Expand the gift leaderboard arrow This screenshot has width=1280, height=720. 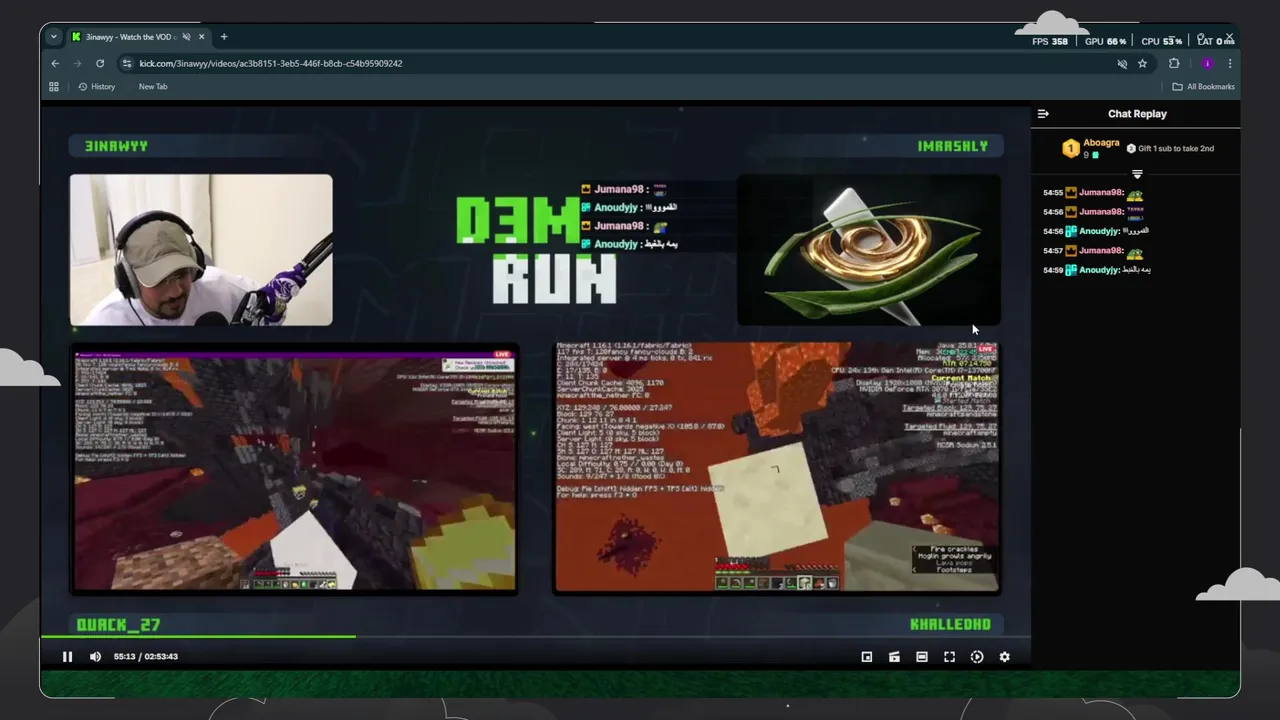[1137, 174]
